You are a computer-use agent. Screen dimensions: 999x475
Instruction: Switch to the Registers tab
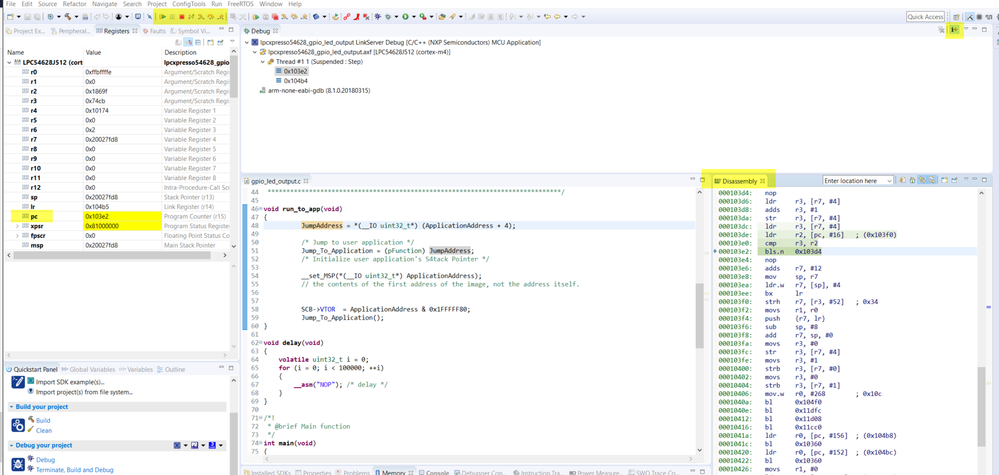[x=115, y=31]
